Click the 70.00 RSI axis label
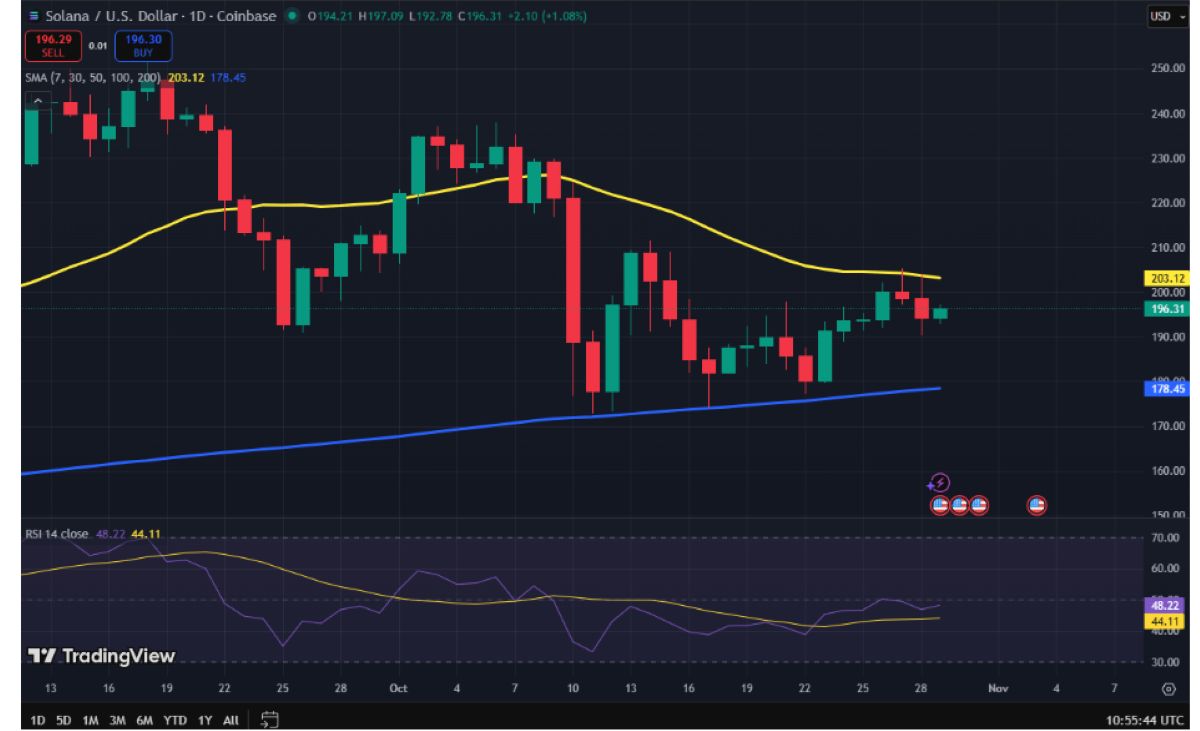Image resolution: width=1200 pixels, height=731 pixels. [x=1167, y=538]
